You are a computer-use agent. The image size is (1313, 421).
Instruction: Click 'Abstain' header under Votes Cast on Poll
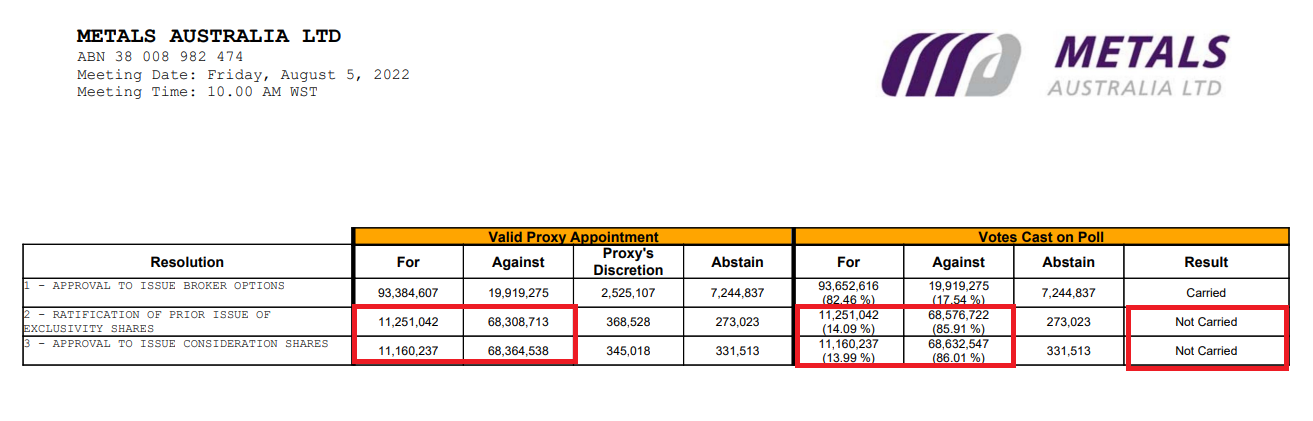click(x=1068, y=262)
